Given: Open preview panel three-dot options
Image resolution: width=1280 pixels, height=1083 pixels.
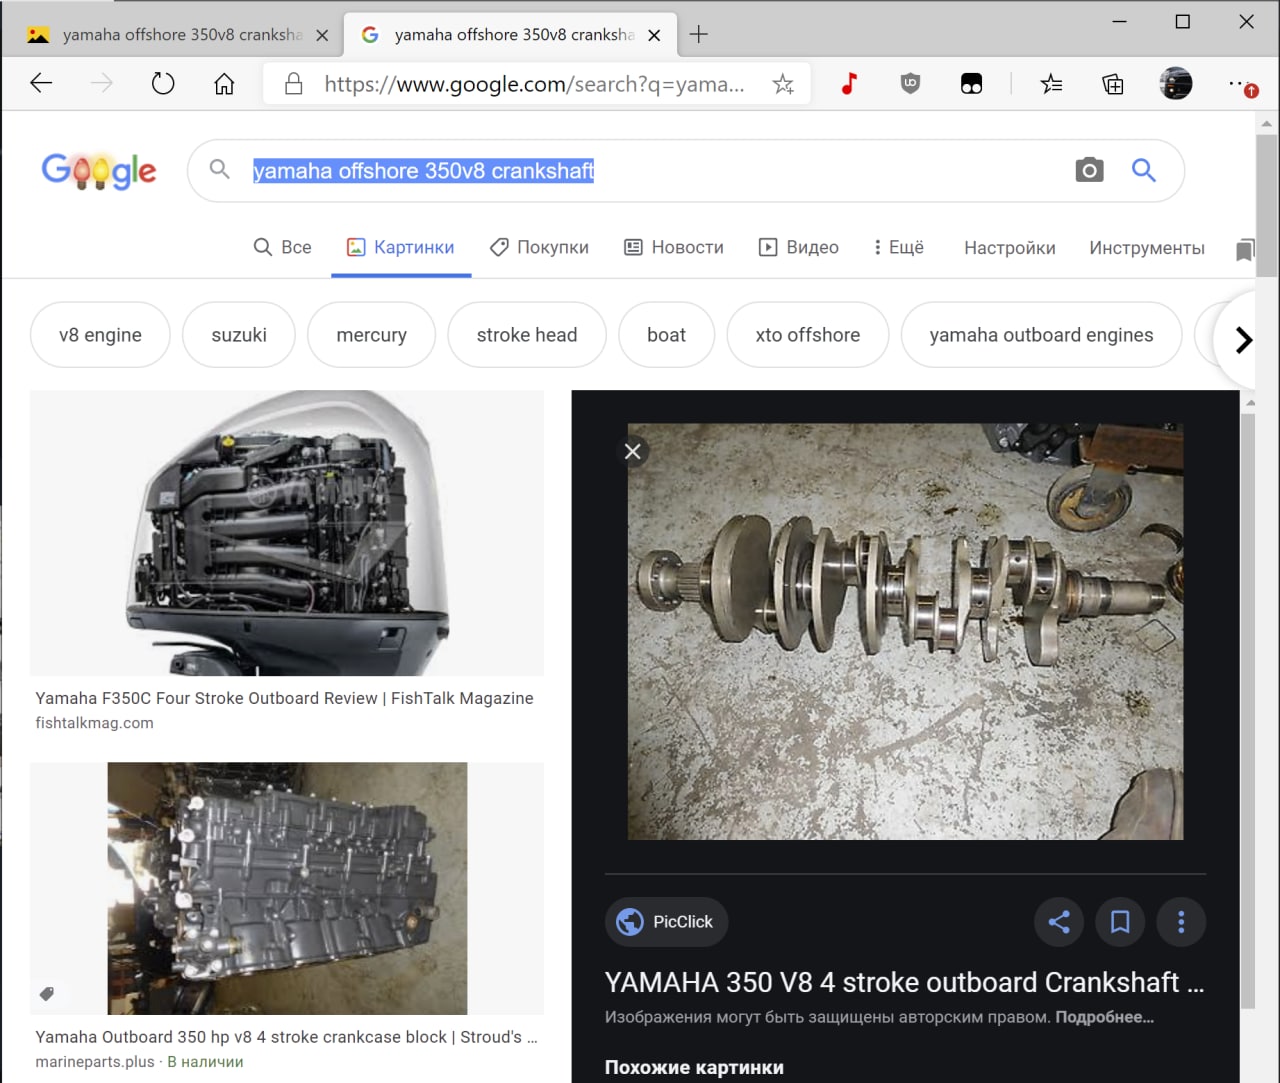Looking at the screenshot, I should (1181, 922).
